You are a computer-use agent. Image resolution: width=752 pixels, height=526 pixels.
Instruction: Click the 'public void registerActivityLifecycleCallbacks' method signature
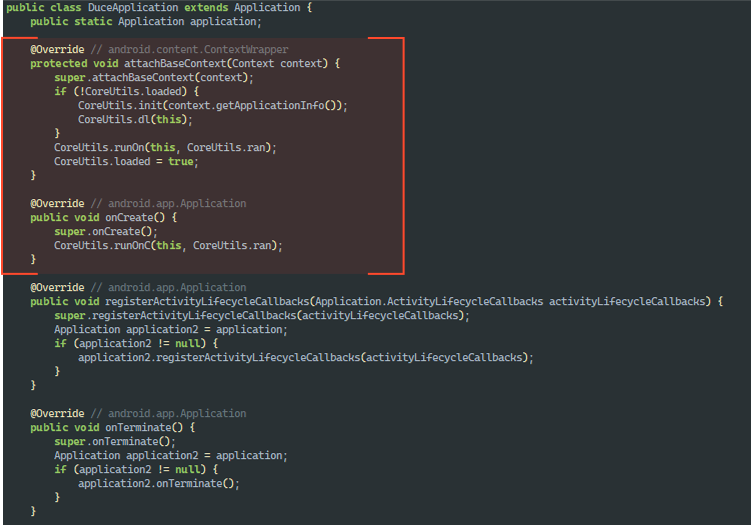coord(376,301)
